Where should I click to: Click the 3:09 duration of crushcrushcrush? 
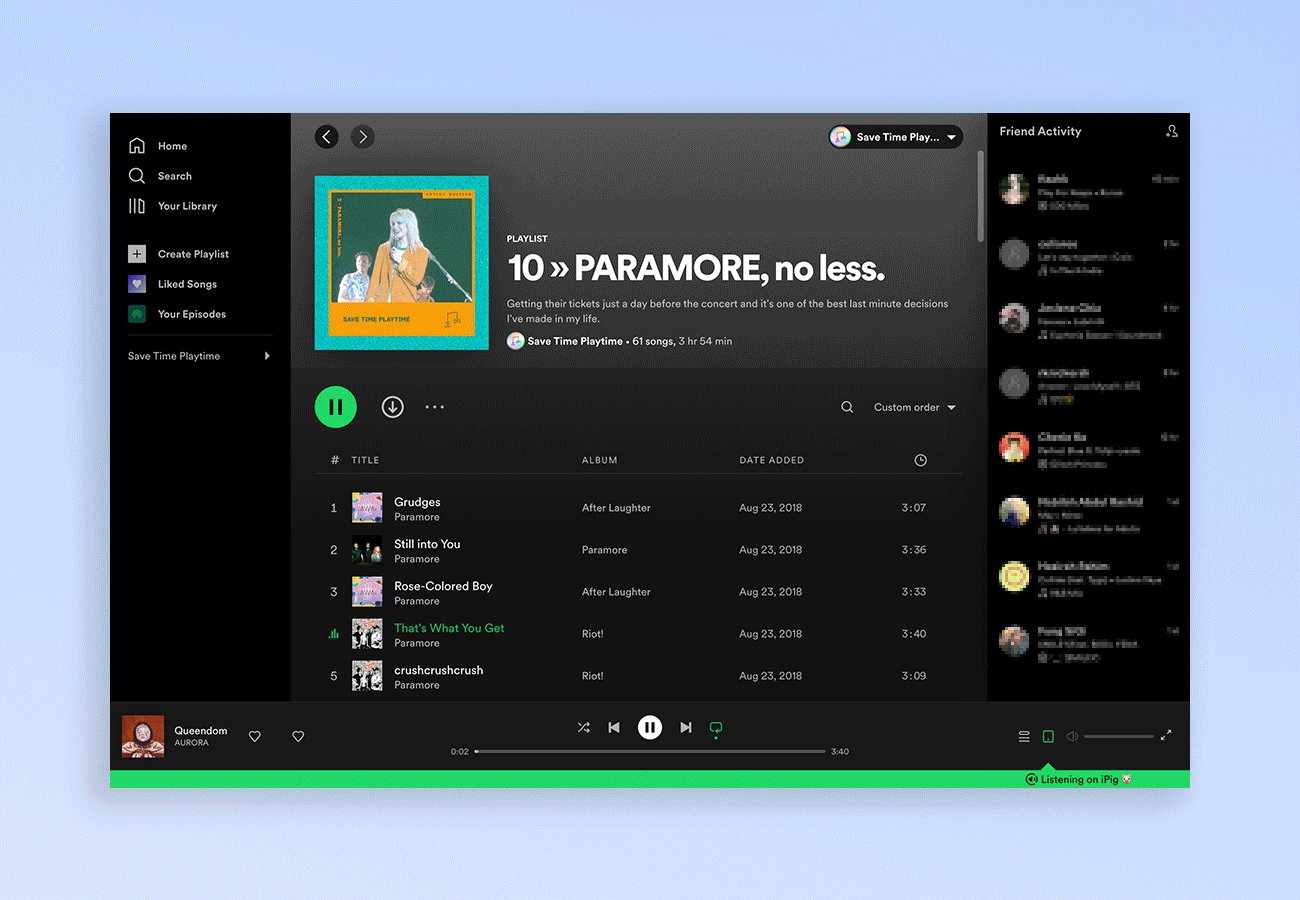[x=914, y=676]
